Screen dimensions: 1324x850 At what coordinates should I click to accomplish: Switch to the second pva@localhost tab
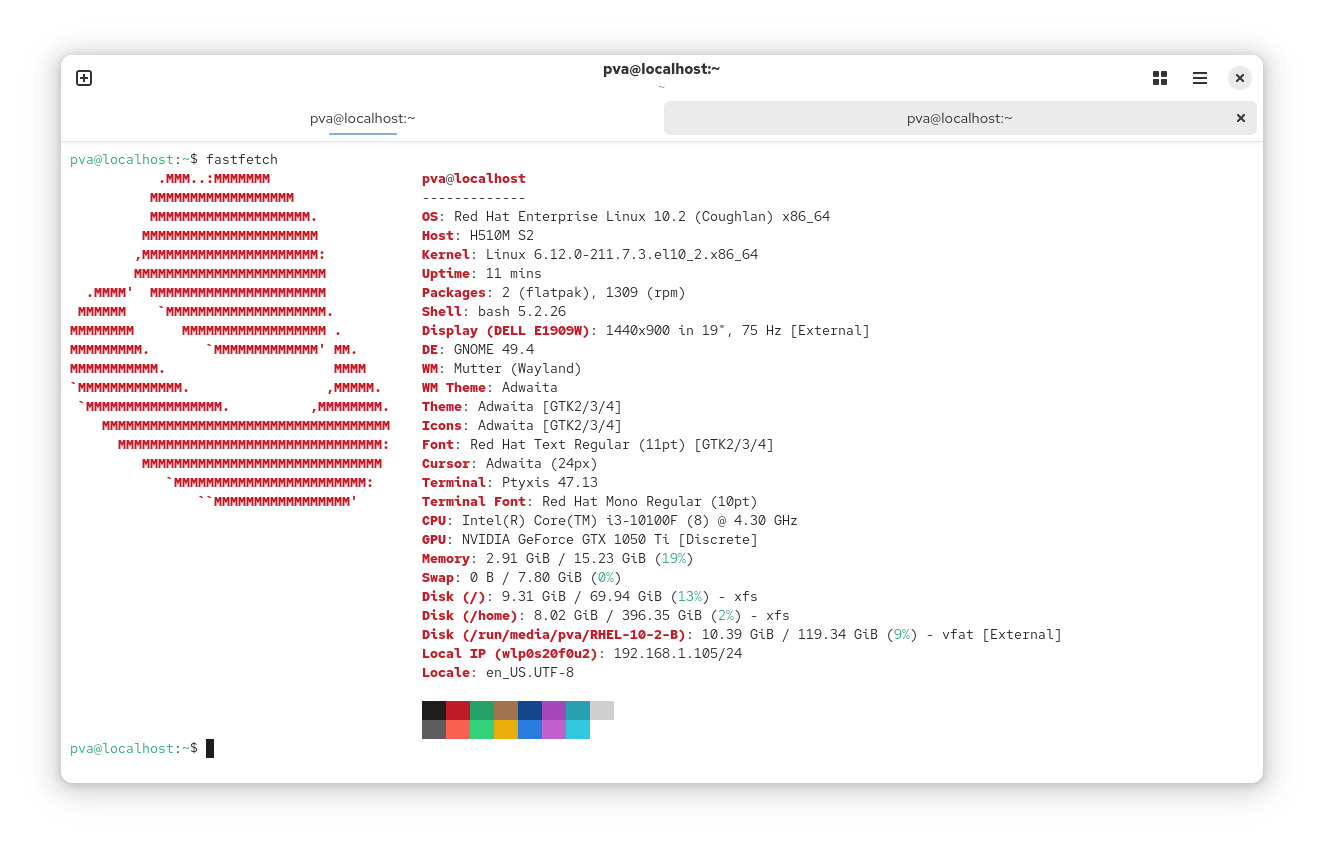(960, 118)
